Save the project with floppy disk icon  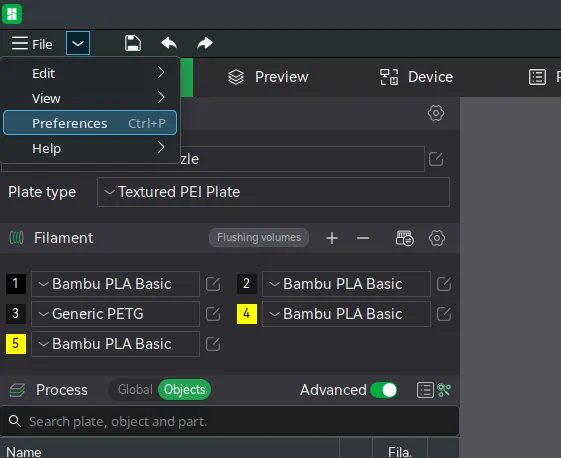click(133, 43)
